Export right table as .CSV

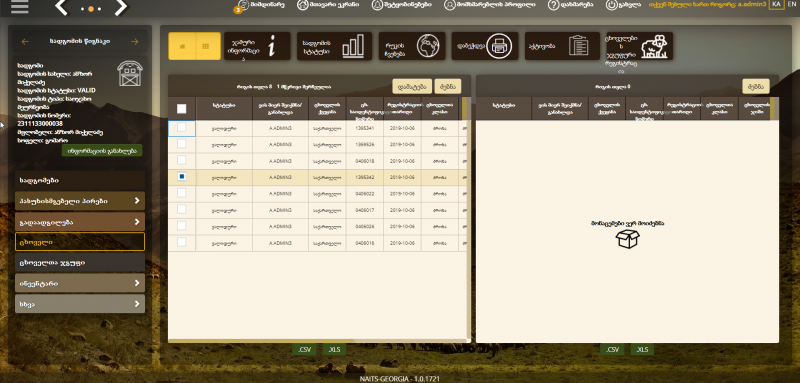612,349
